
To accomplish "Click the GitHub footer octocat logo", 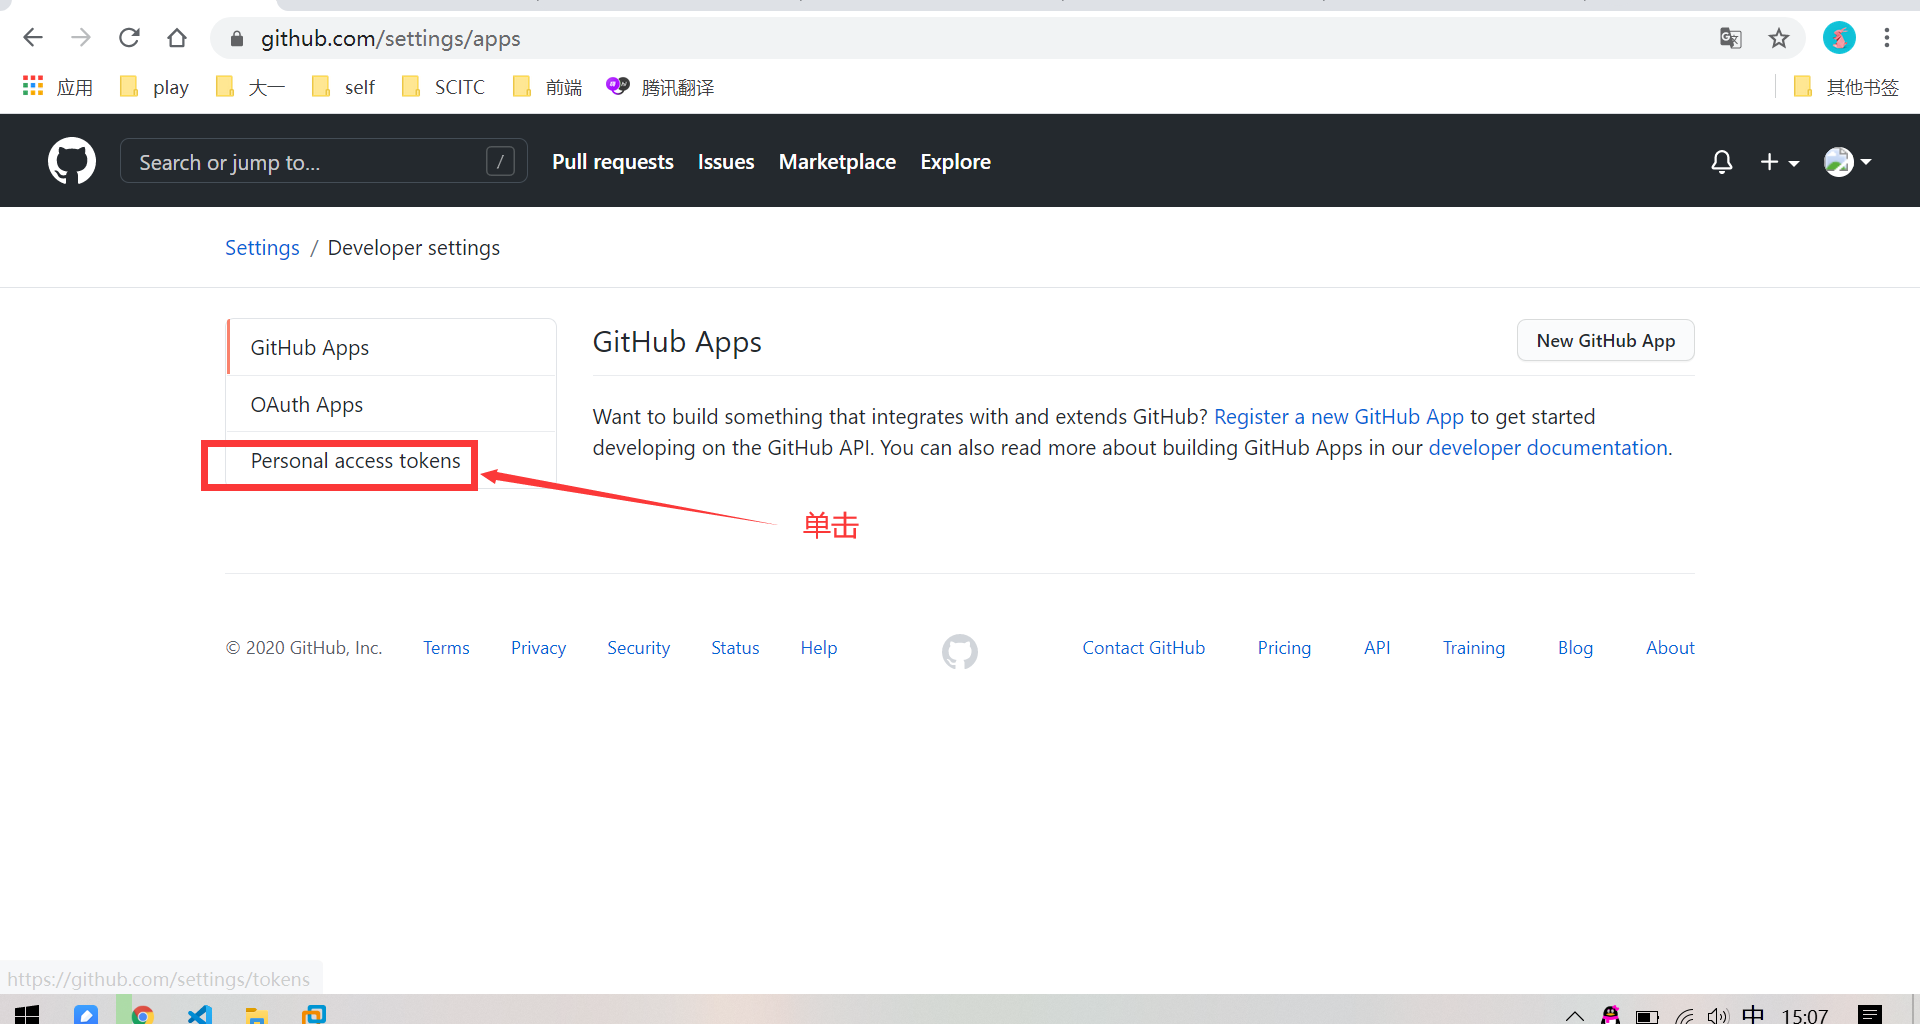I will pyautogui.click(x=959, y=651).
